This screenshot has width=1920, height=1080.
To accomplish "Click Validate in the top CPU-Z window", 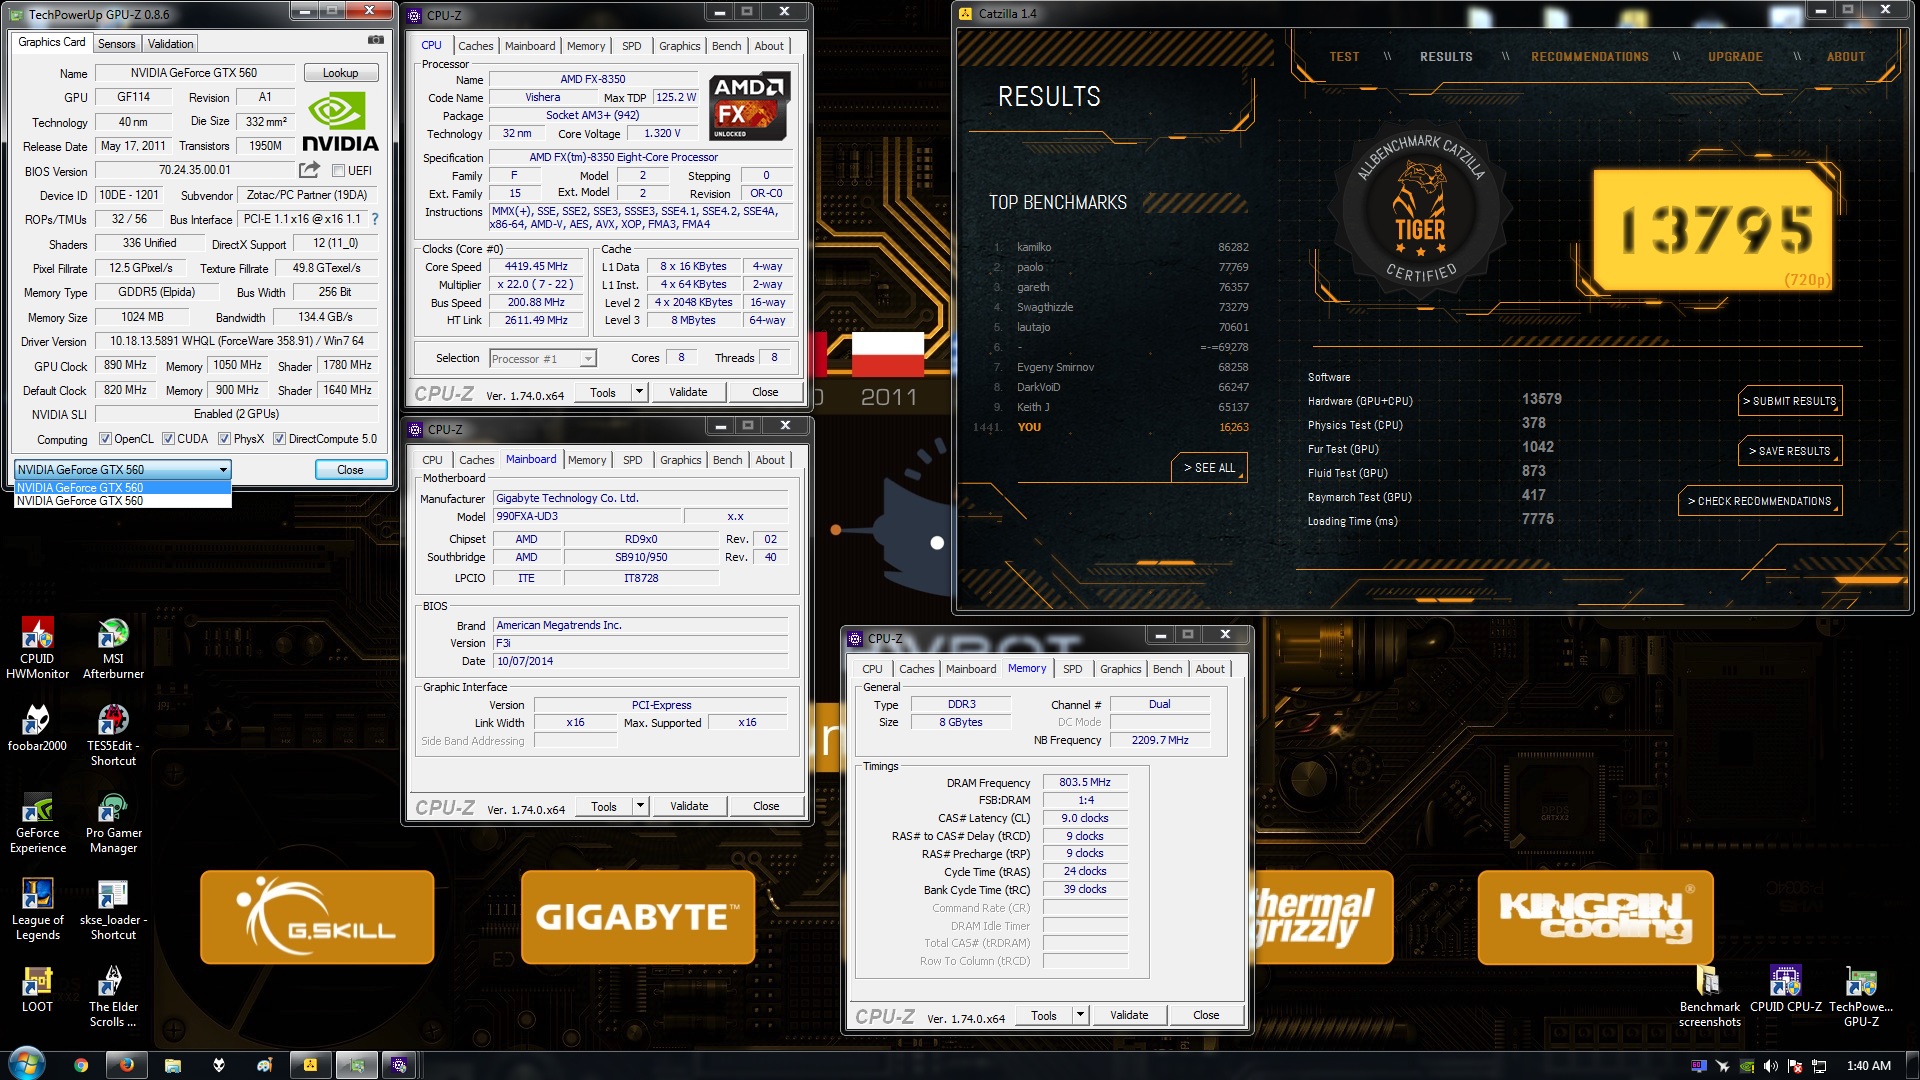I will 688,392.
